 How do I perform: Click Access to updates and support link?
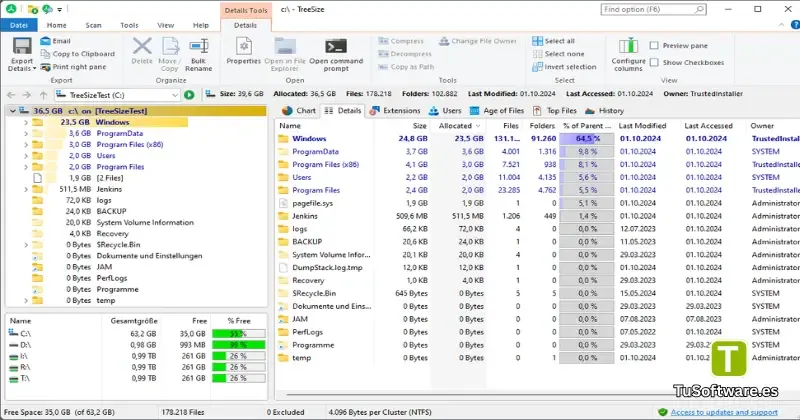[x=724, y=412]
